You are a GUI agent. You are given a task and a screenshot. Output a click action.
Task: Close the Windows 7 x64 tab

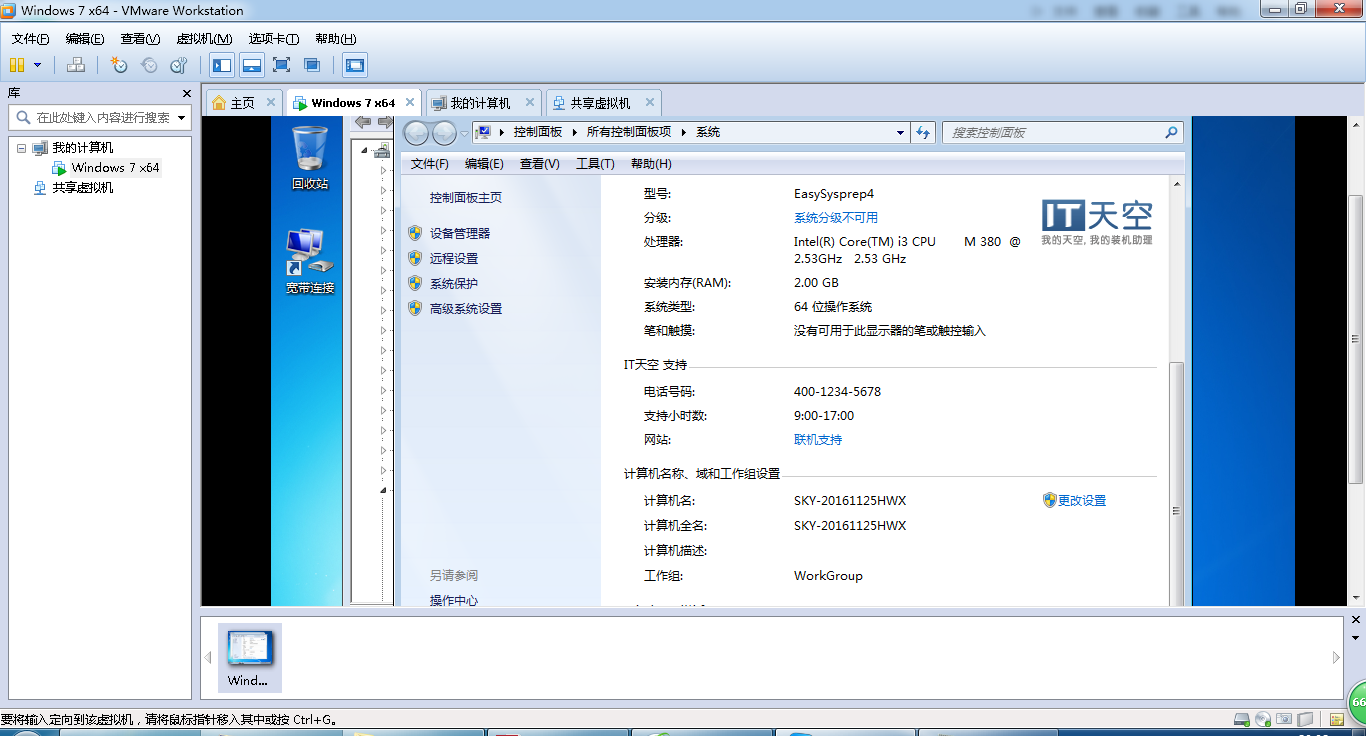(410, 102)
